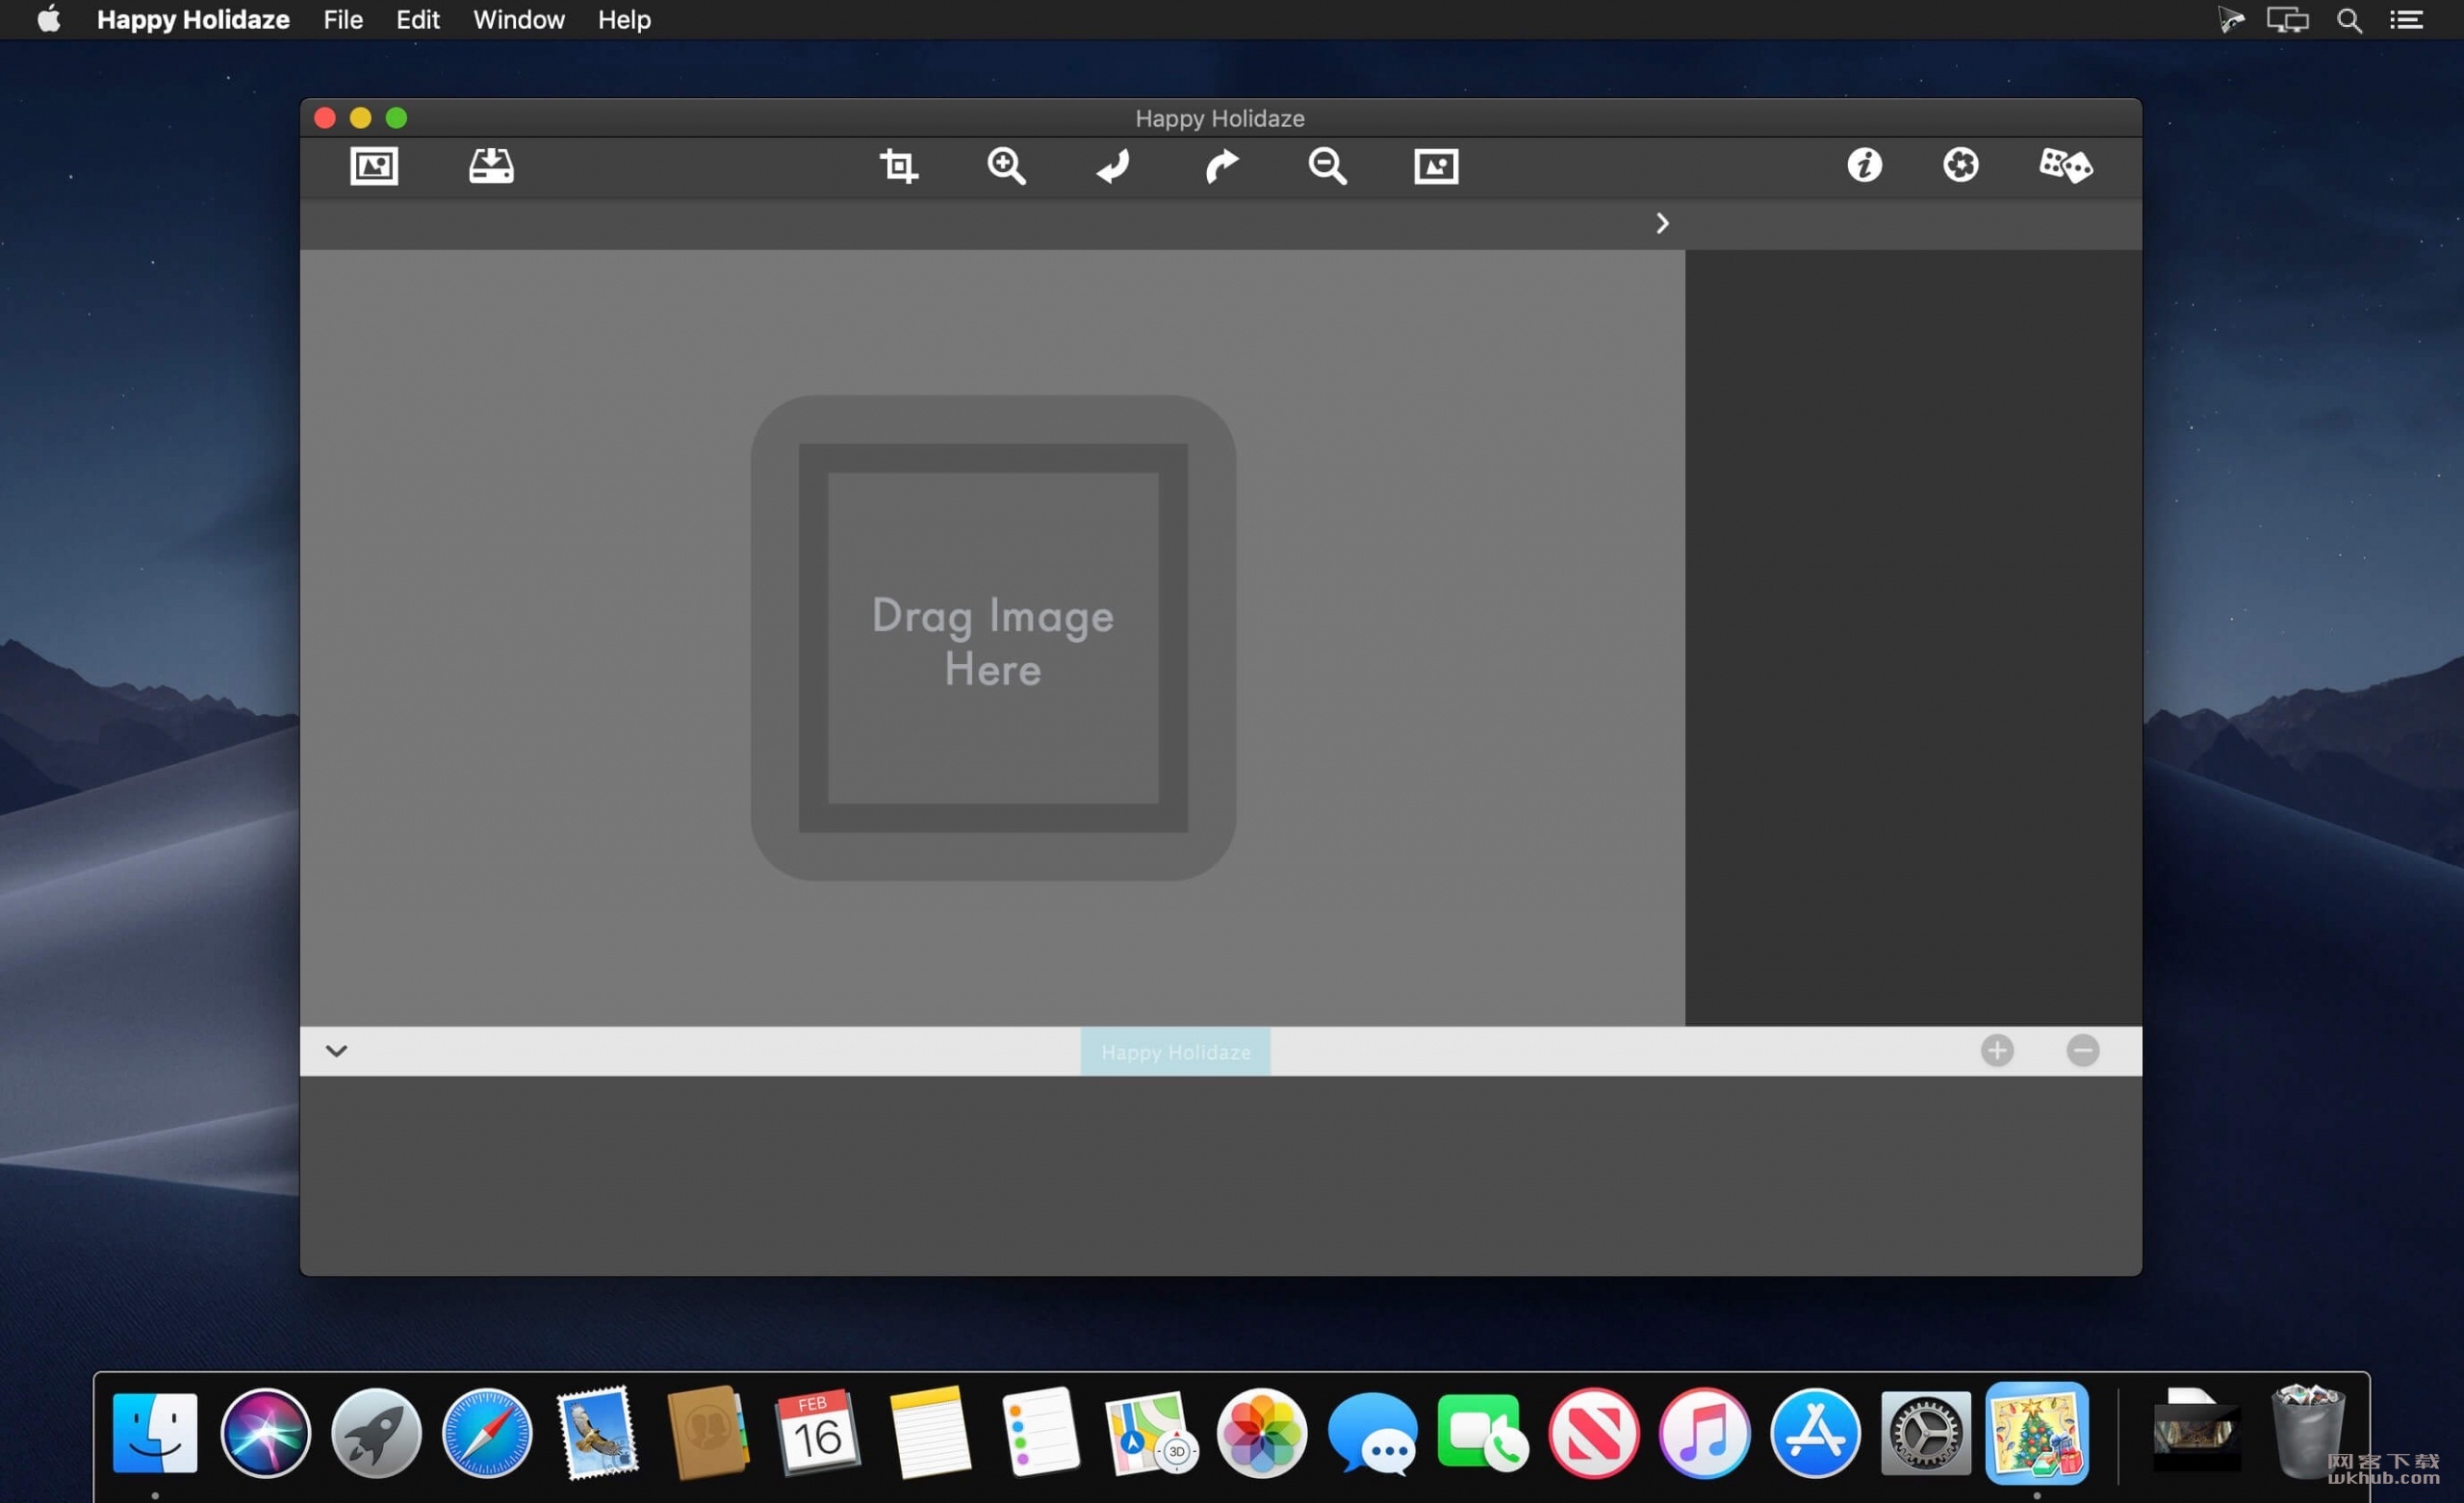
Task: Randomize with the dice icon
Action: 2065,165
